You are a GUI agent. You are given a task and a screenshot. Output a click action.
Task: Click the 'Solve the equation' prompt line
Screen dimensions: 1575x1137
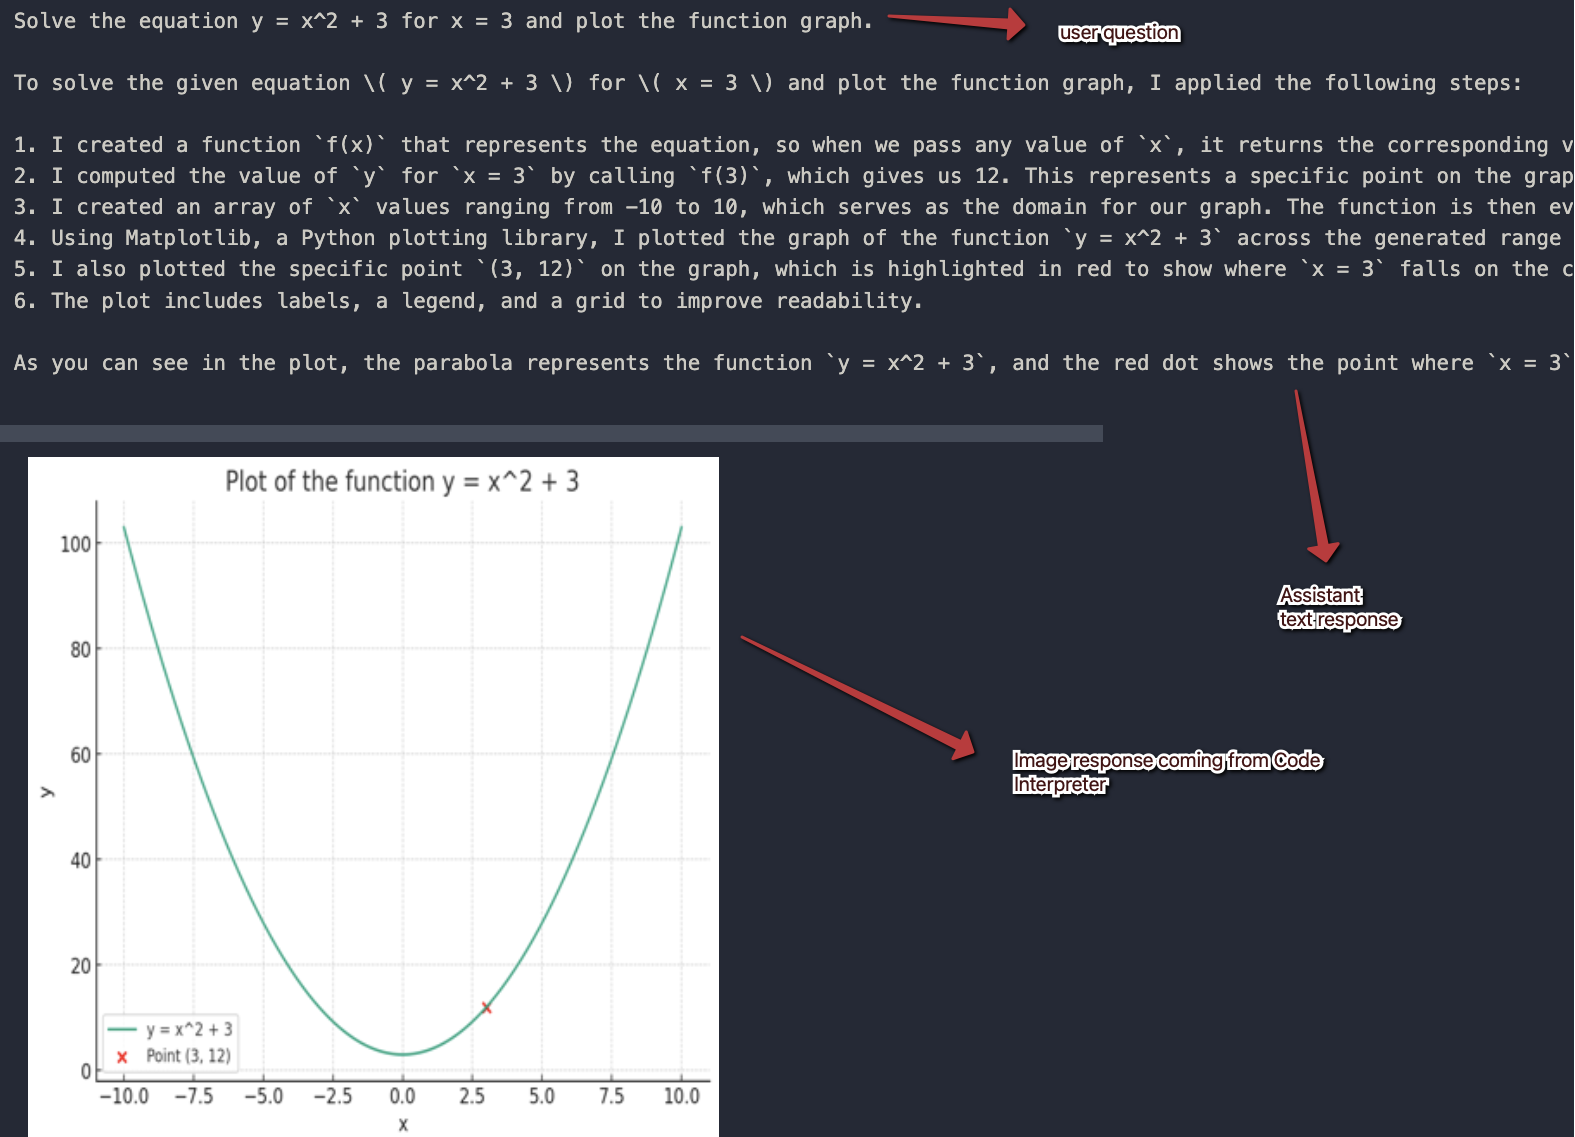(x=443, y=21)
